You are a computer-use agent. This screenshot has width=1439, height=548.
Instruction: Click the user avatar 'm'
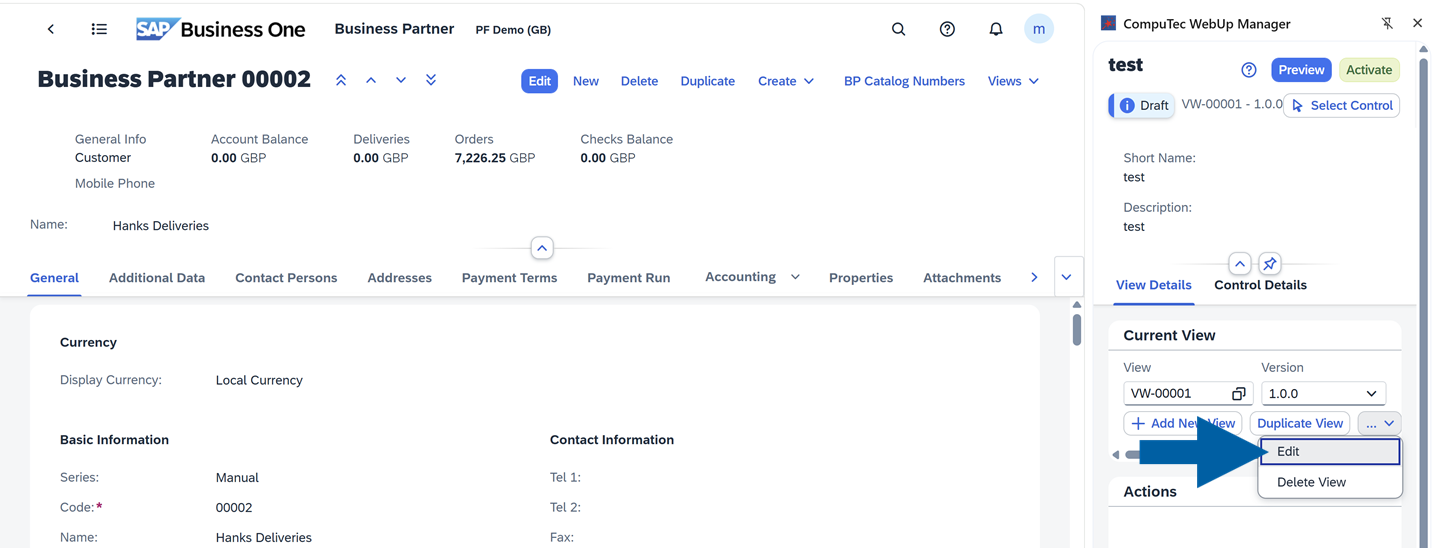coord(1039,29)
